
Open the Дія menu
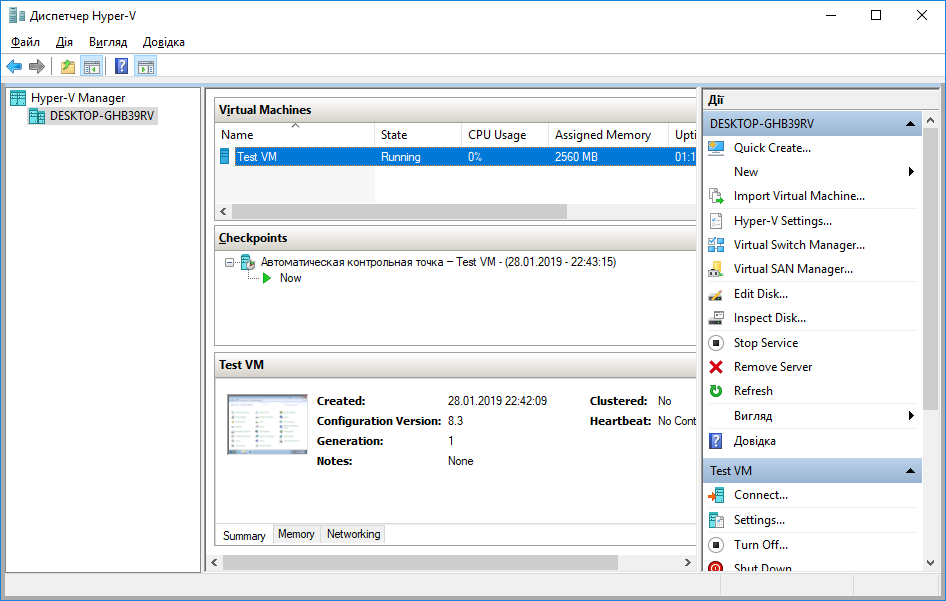[x=64, y=42]
